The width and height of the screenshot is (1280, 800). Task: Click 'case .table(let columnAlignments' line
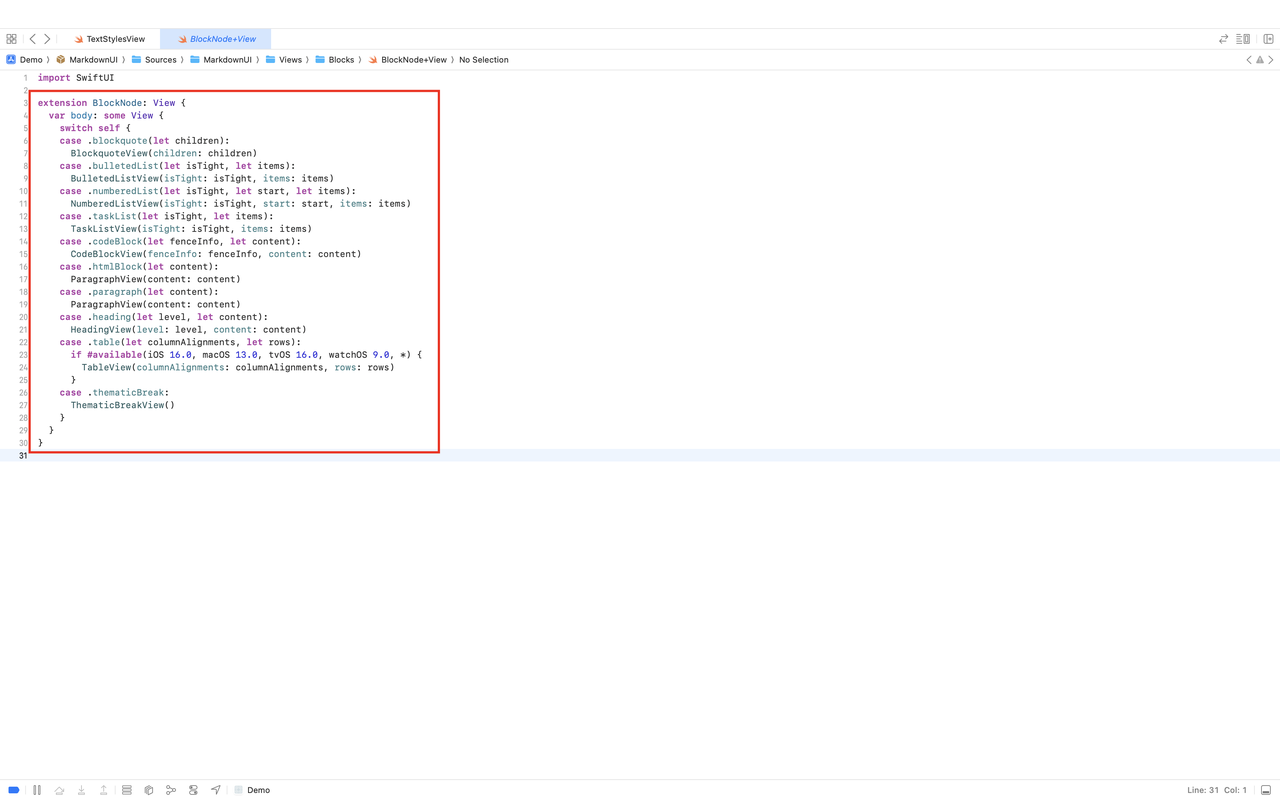[180, 342]
